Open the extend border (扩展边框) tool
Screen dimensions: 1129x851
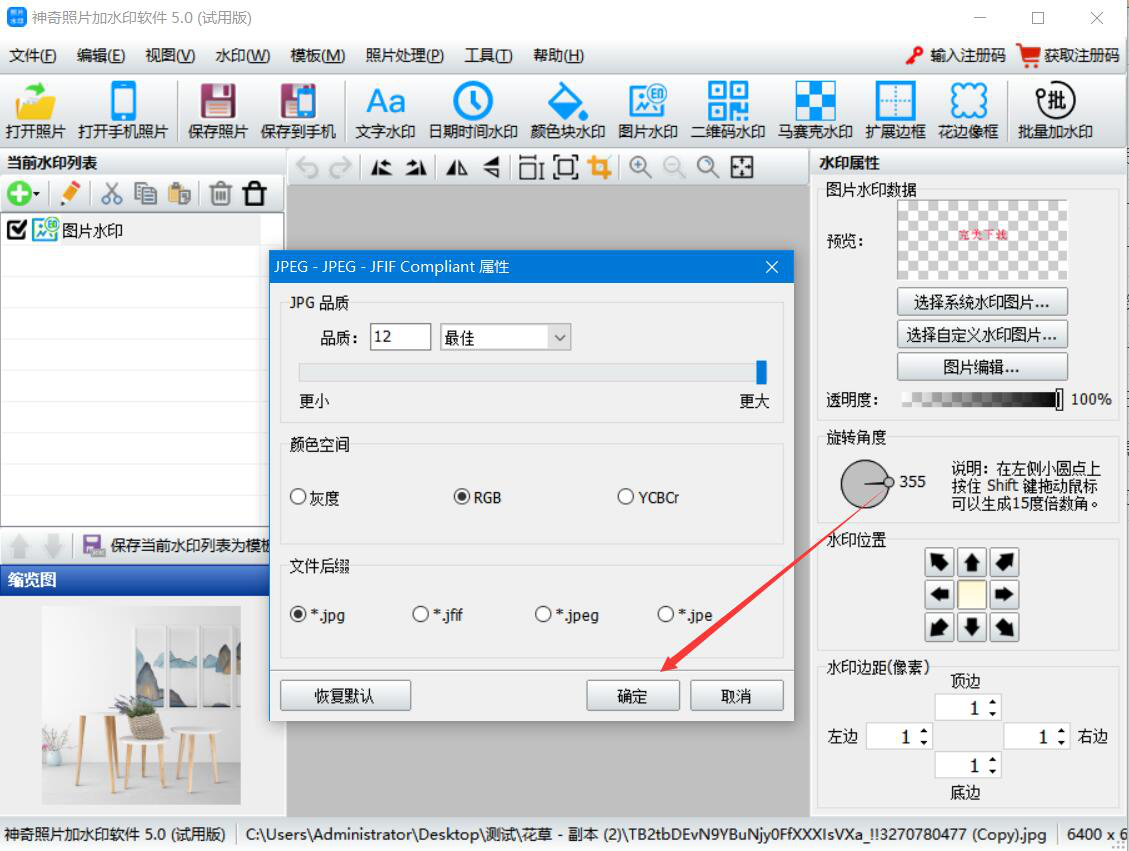(x=895, y=110)
